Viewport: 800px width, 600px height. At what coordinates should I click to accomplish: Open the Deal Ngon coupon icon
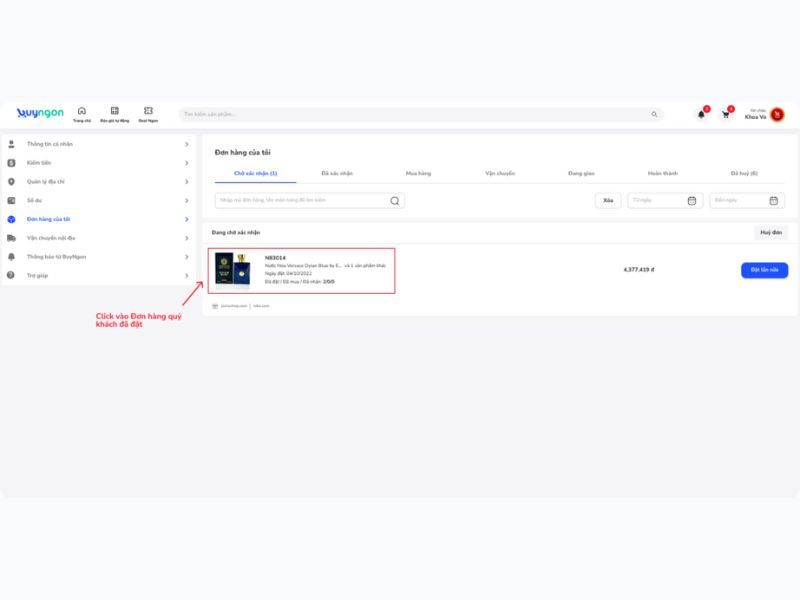tap(148, 111)
